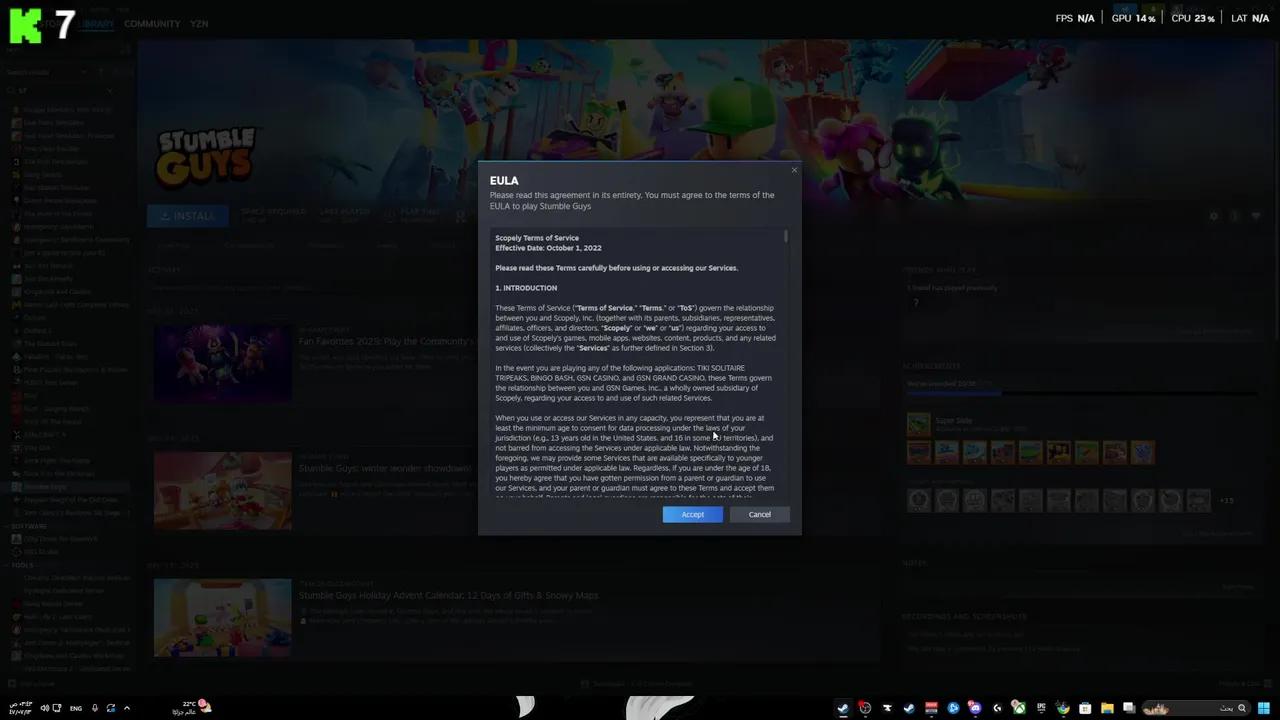Click the Super Slide achievement icon
1280x720 pixels.
(918, 424)
